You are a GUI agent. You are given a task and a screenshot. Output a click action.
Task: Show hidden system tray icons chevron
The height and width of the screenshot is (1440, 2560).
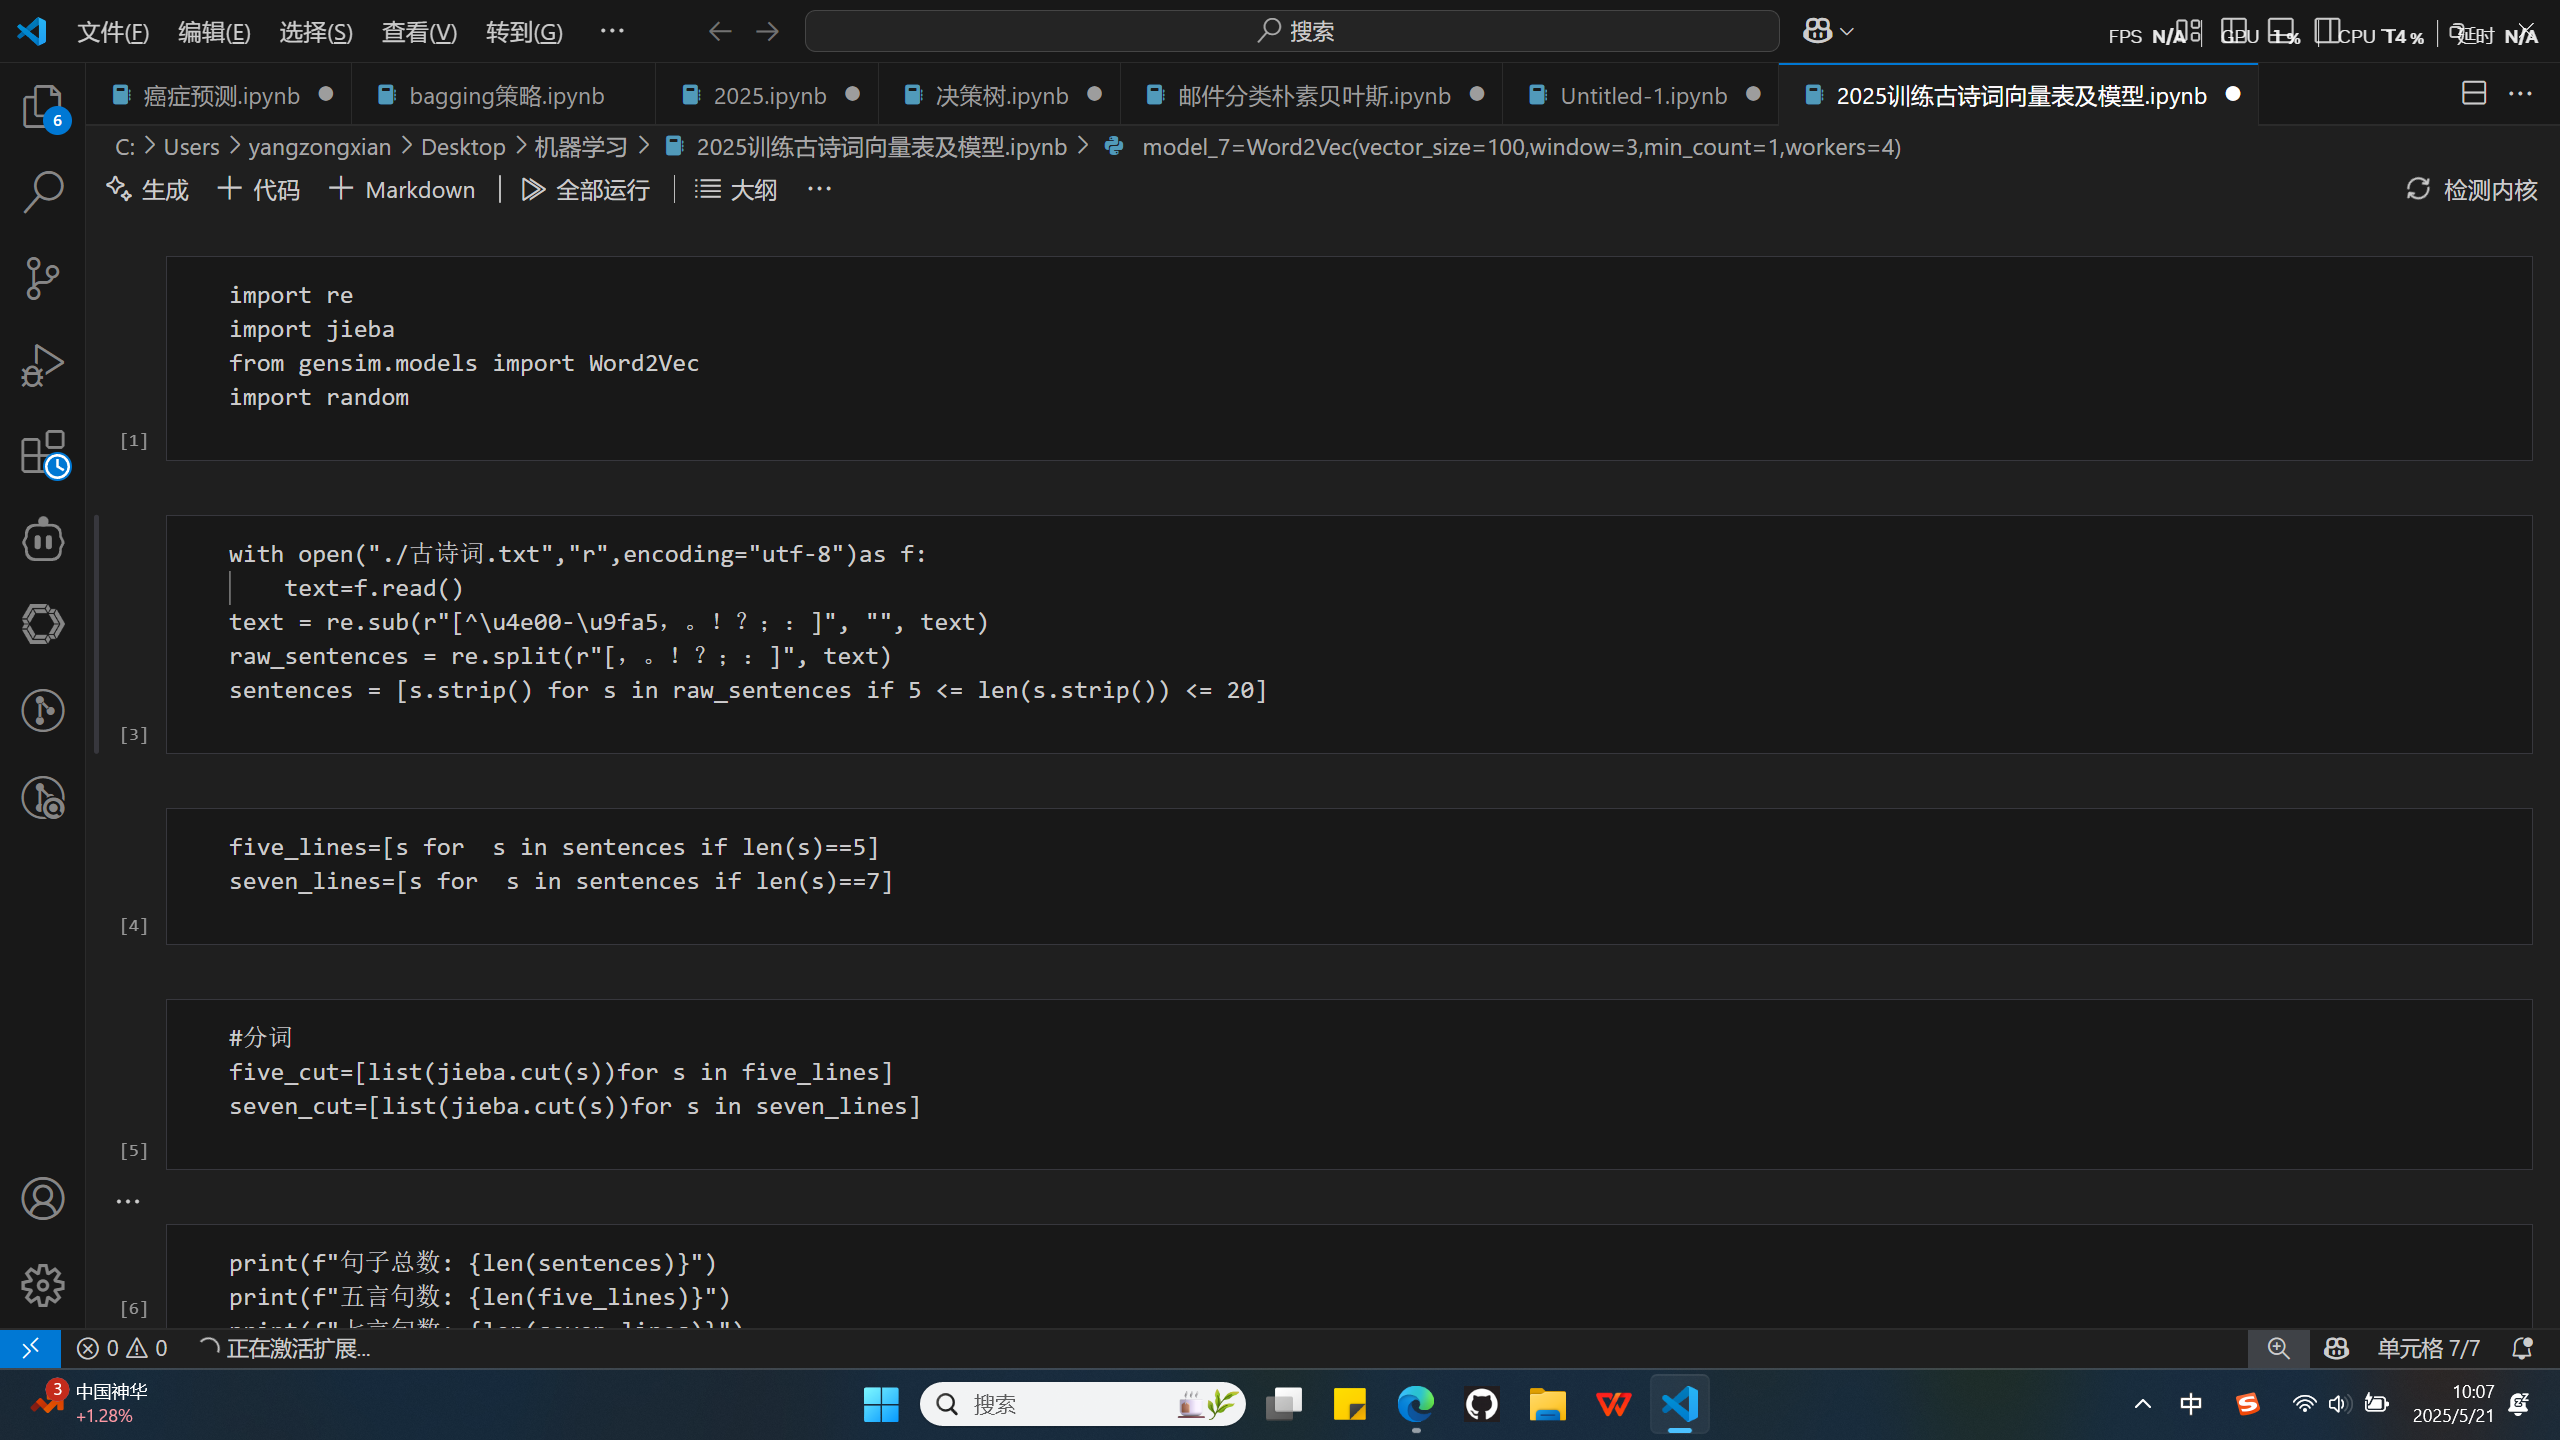[2142, 1404]
